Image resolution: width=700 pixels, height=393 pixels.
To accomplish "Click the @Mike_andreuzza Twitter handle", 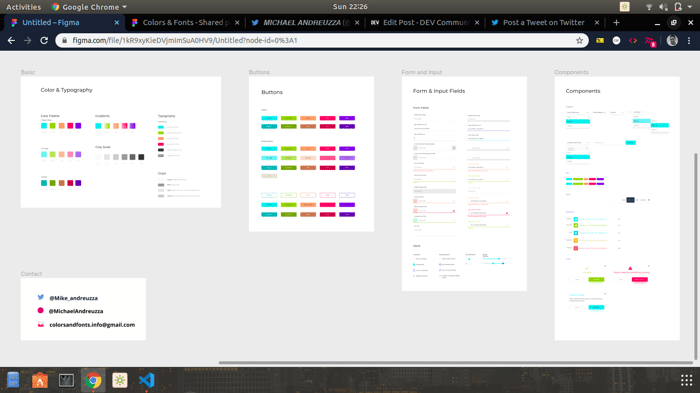I will (73, 298).
